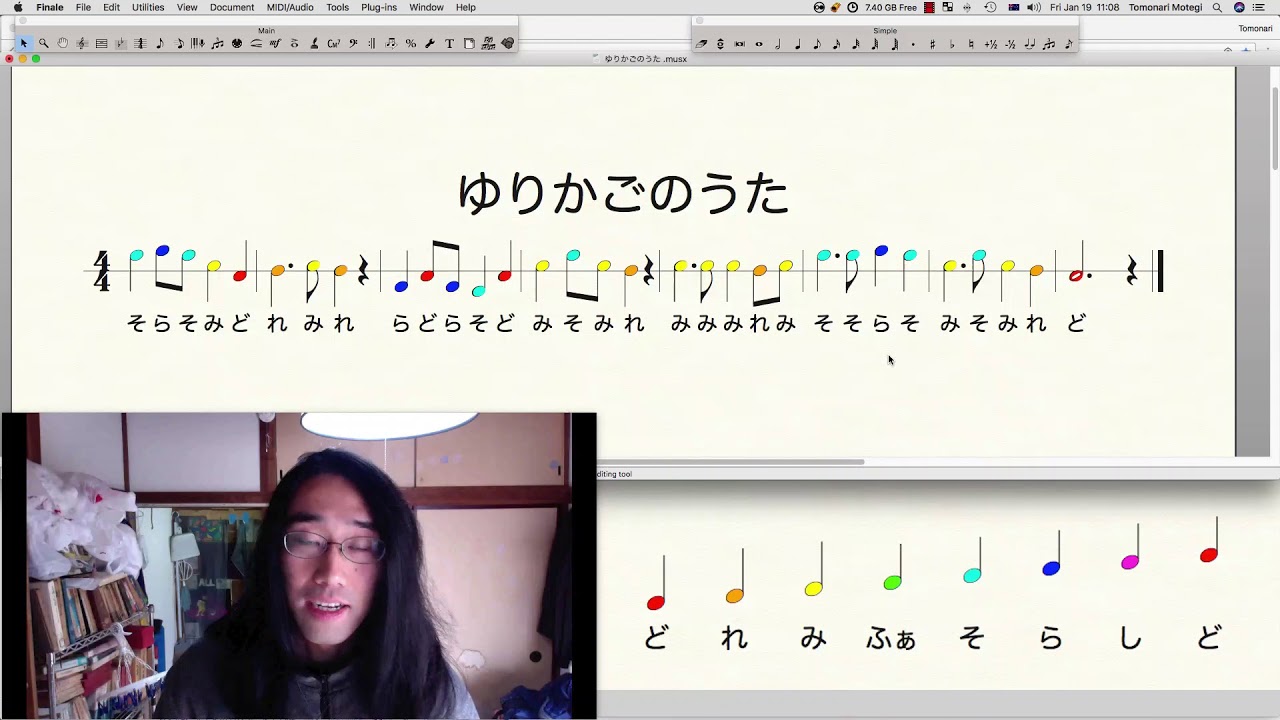Open the File menu
The width and height of the screenshot is (1280, 720).
[x=83, y=7]
